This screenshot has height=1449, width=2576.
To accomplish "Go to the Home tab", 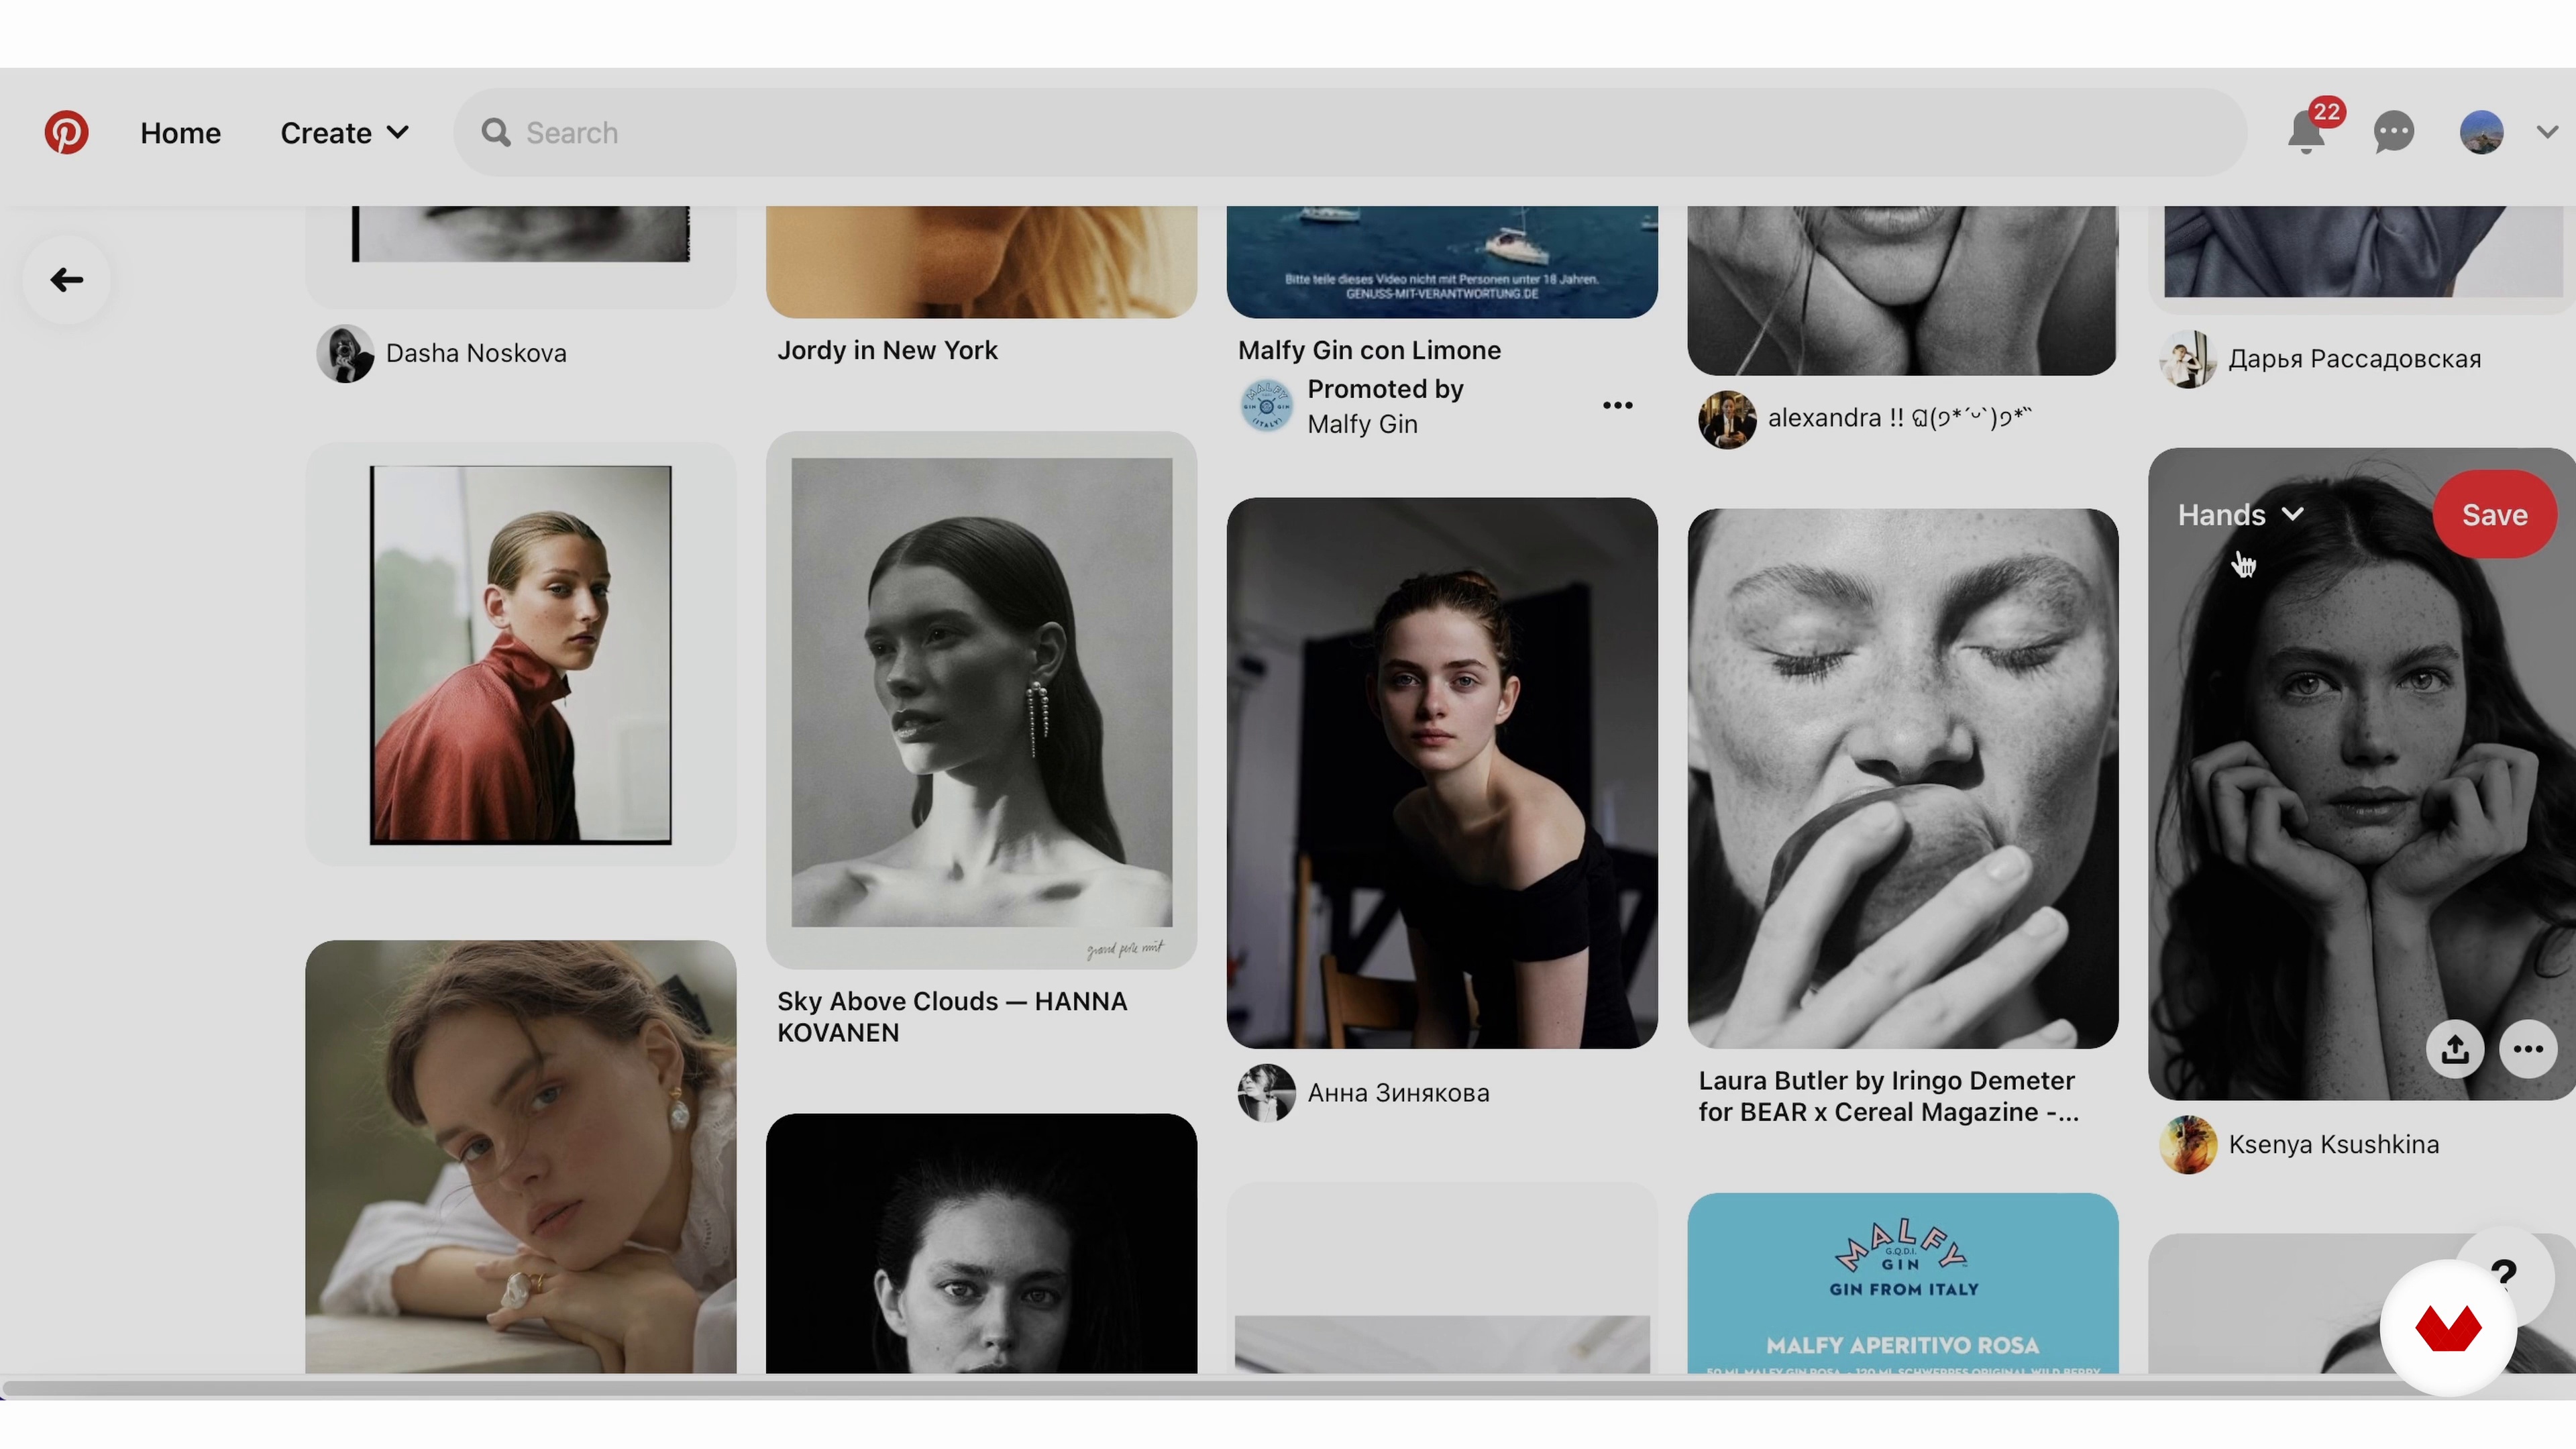I will (180, 132).
